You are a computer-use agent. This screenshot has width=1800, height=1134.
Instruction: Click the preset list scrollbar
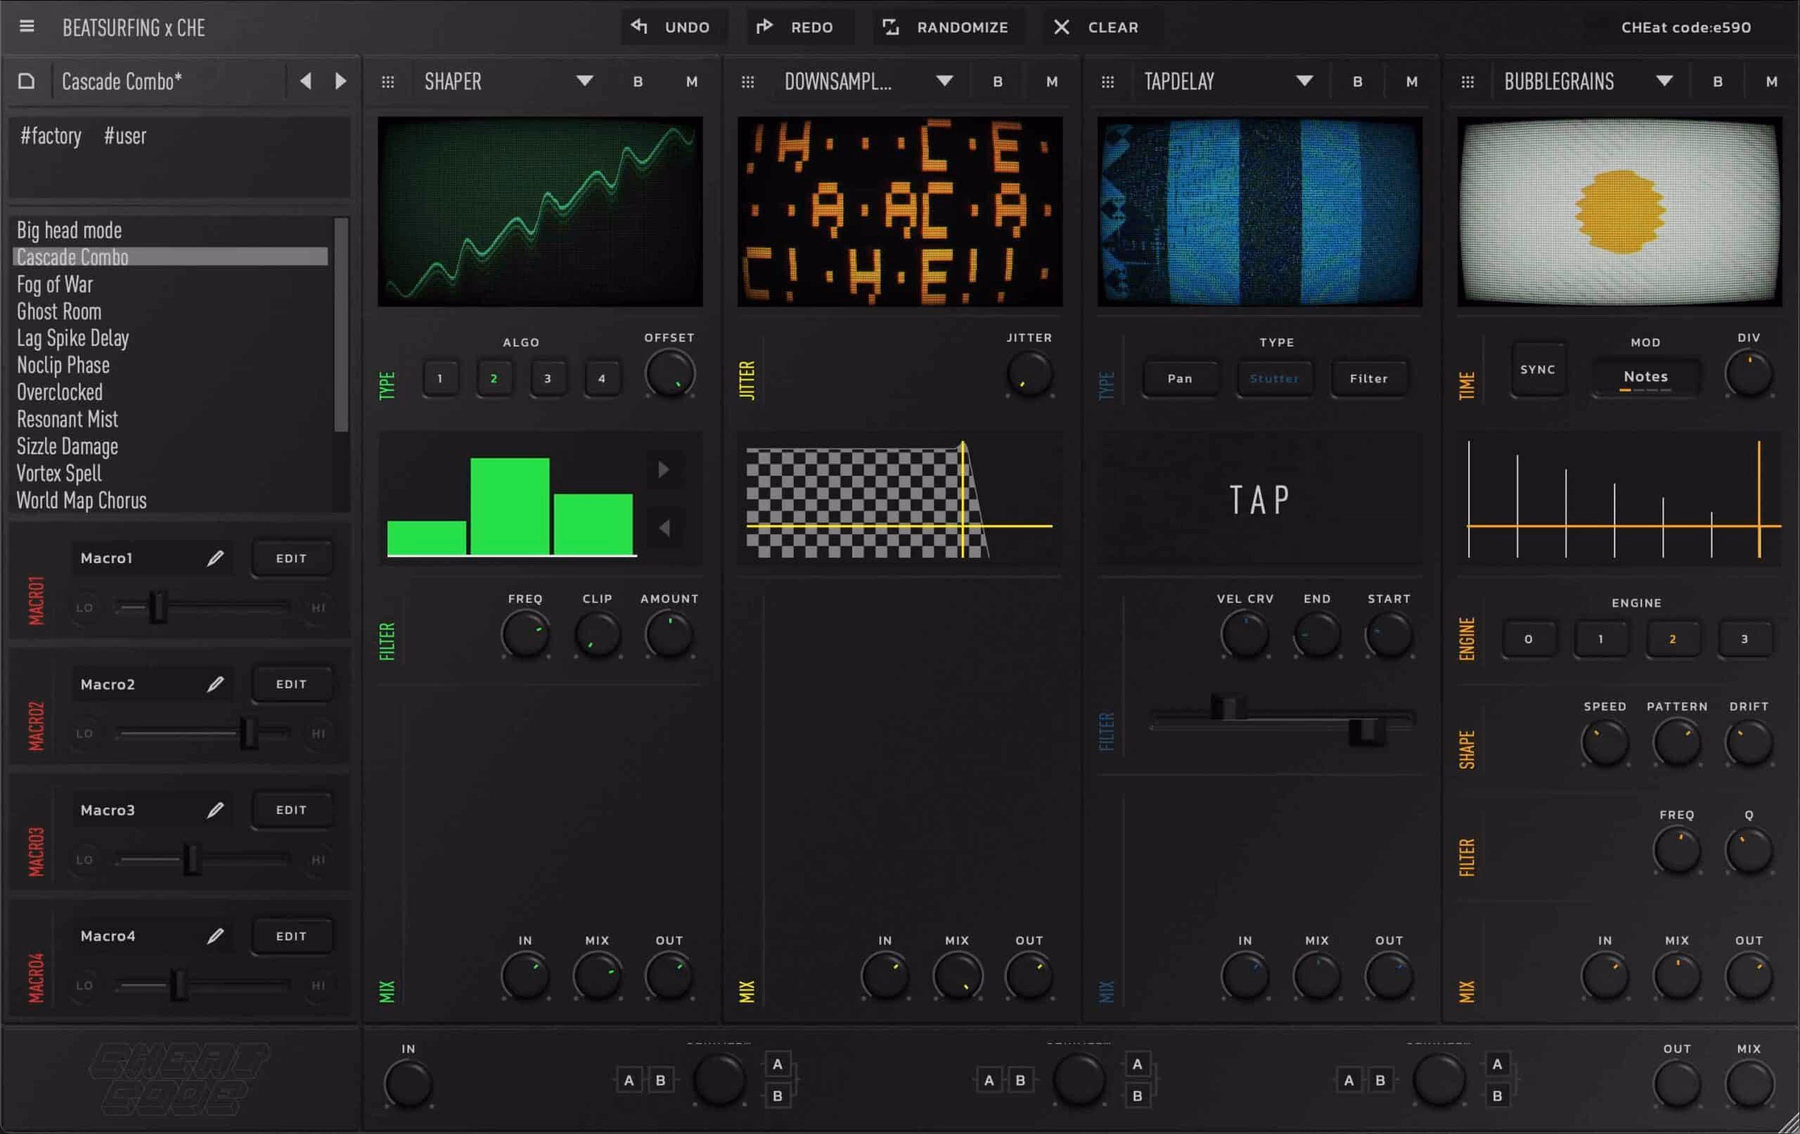tap(341, 325)
